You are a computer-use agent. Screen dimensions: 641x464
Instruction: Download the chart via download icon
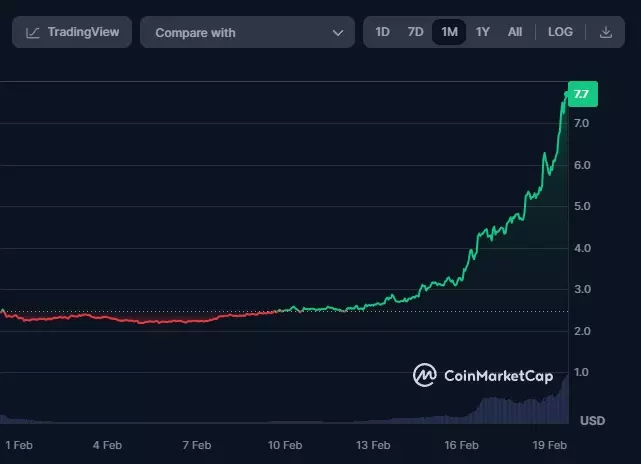(x=605, y=32)
